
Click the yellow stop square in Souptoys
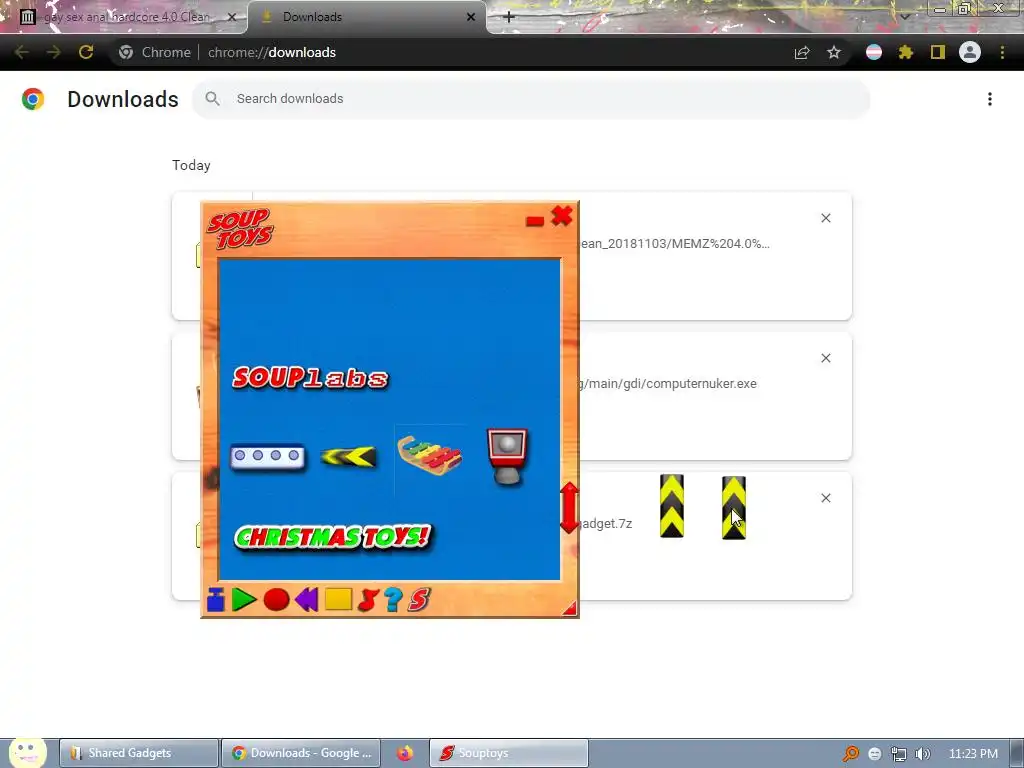coord(338,600)
